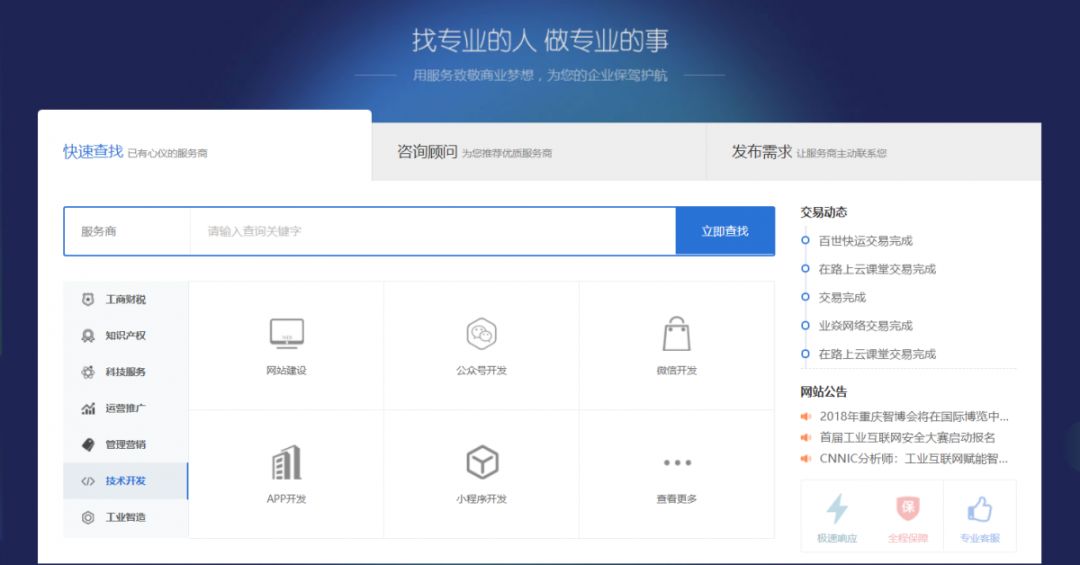Click the 查看更多 three-dots icon

[x=677, y=462]
